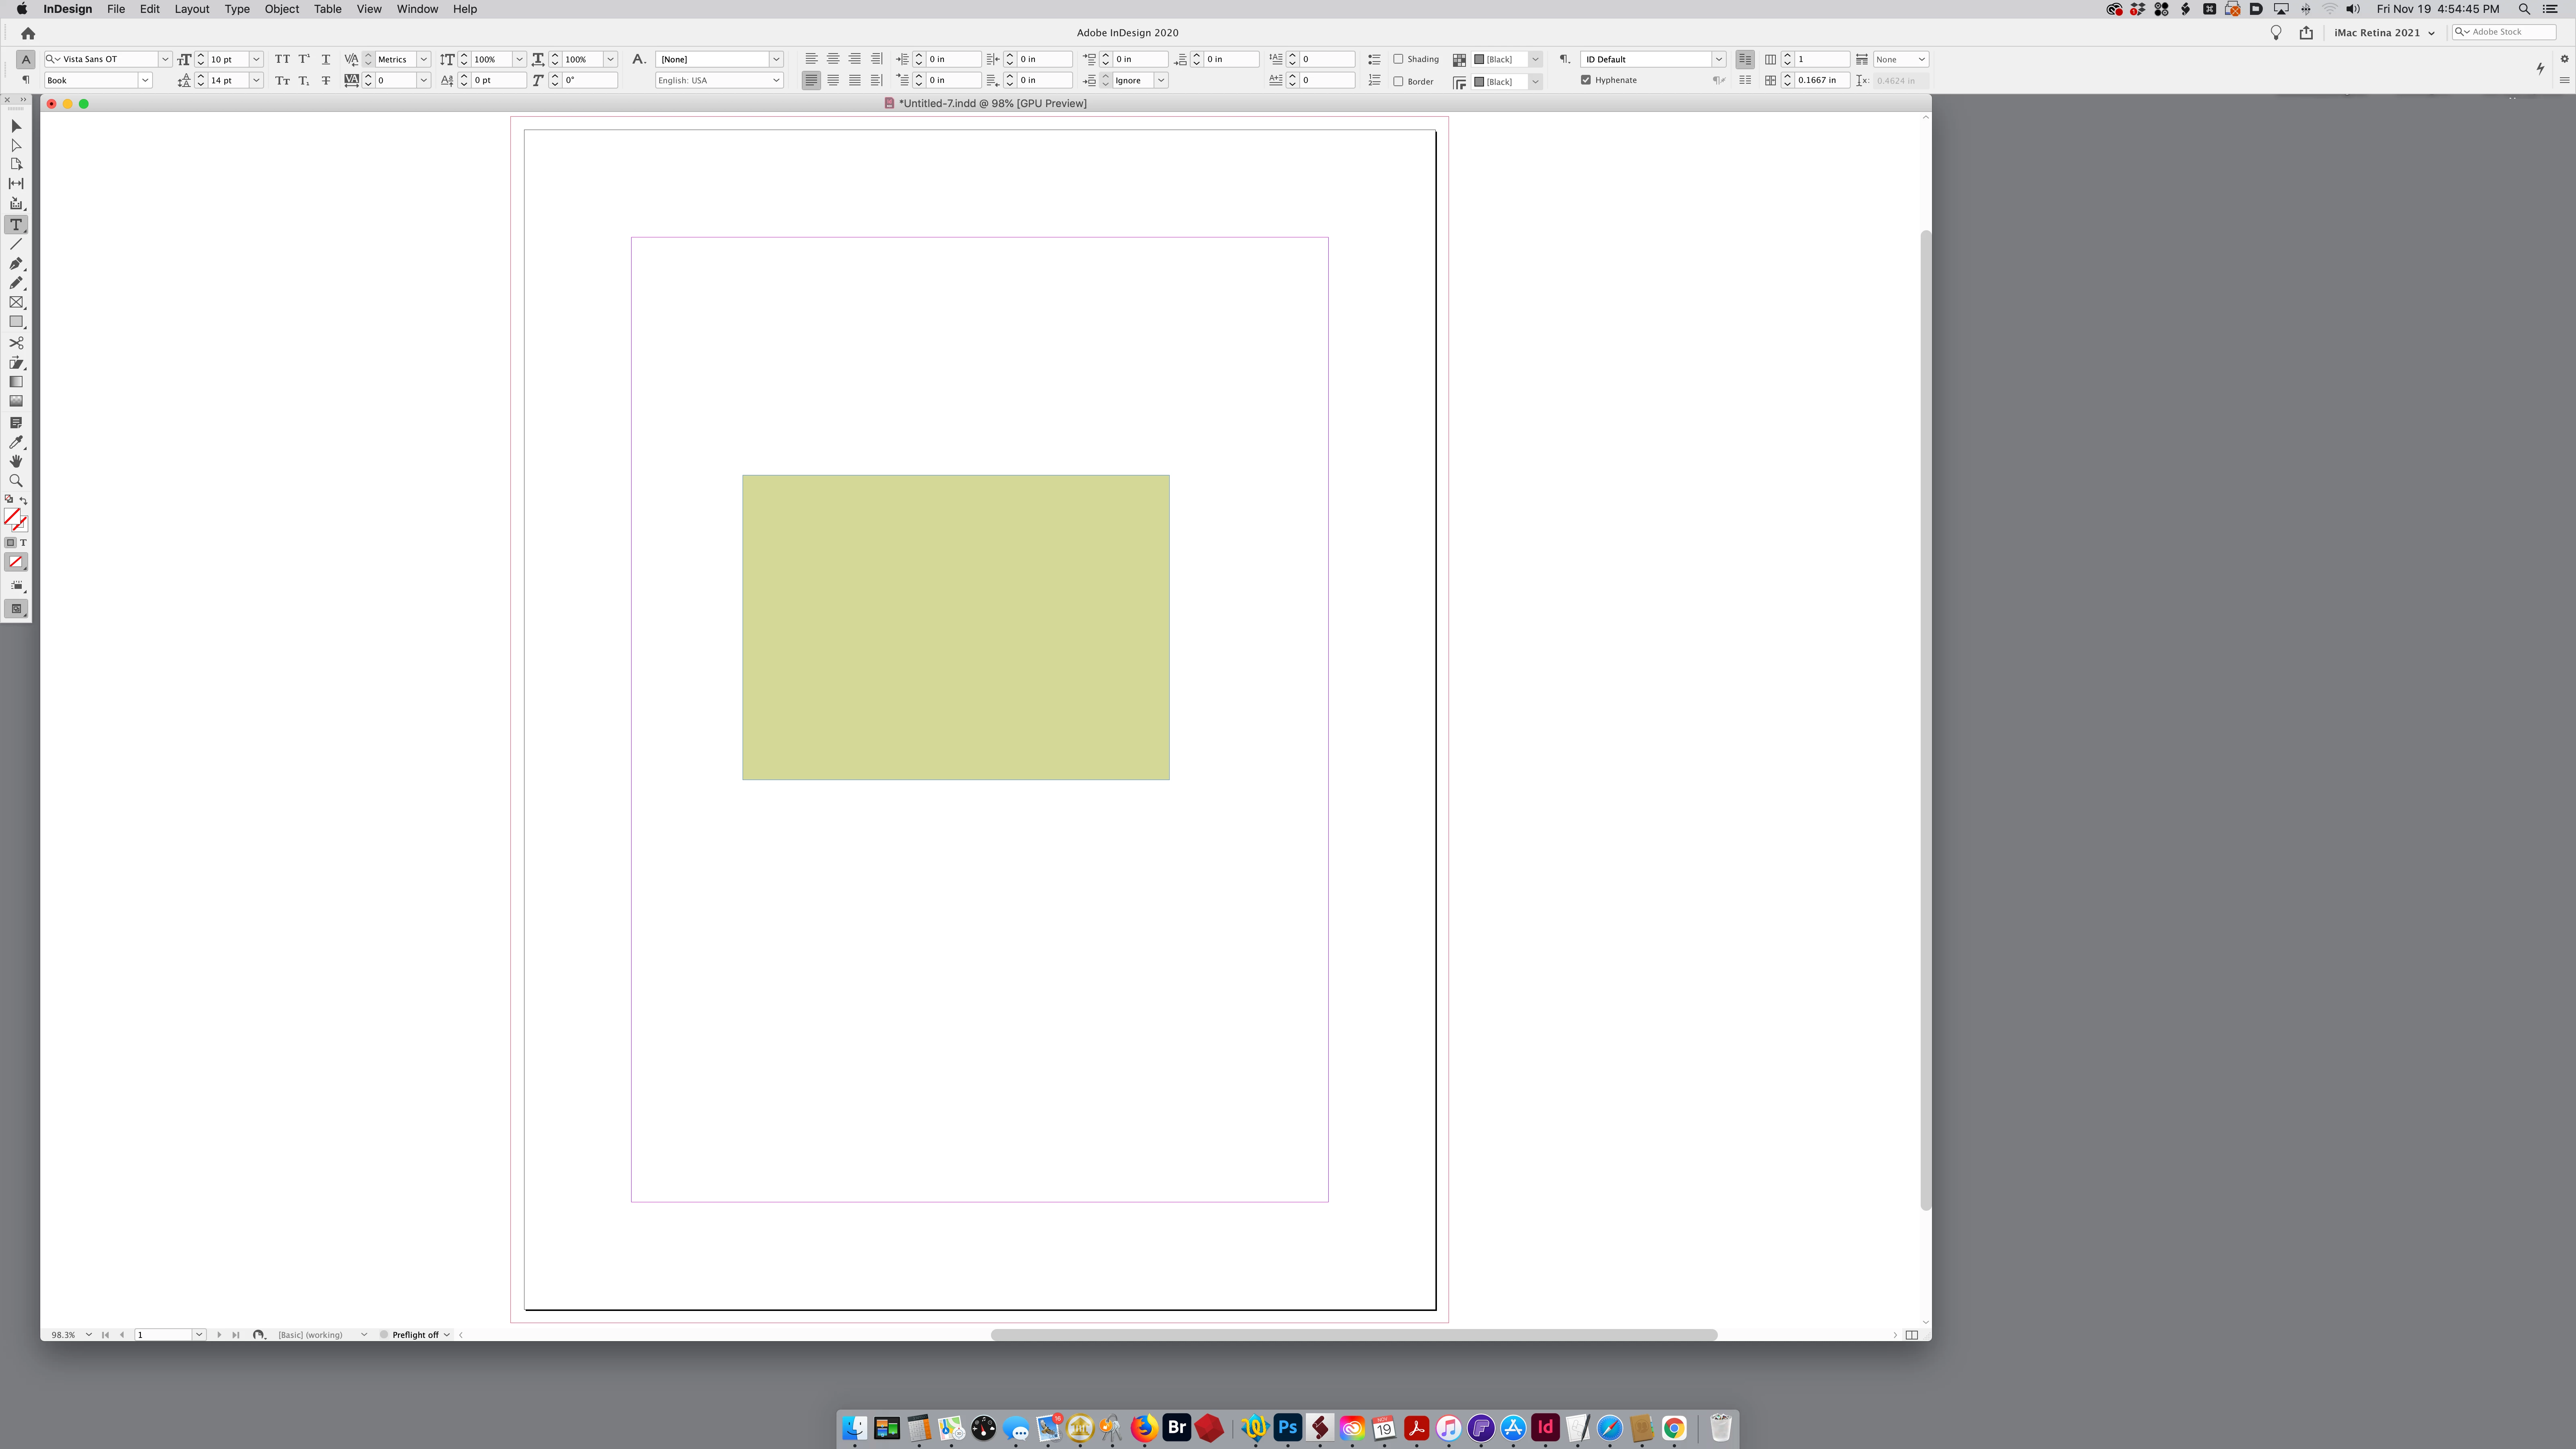The width and height of the screenshot is (2576, 1449).
Task: Select the Pen tool
Action: coord(16,264)
